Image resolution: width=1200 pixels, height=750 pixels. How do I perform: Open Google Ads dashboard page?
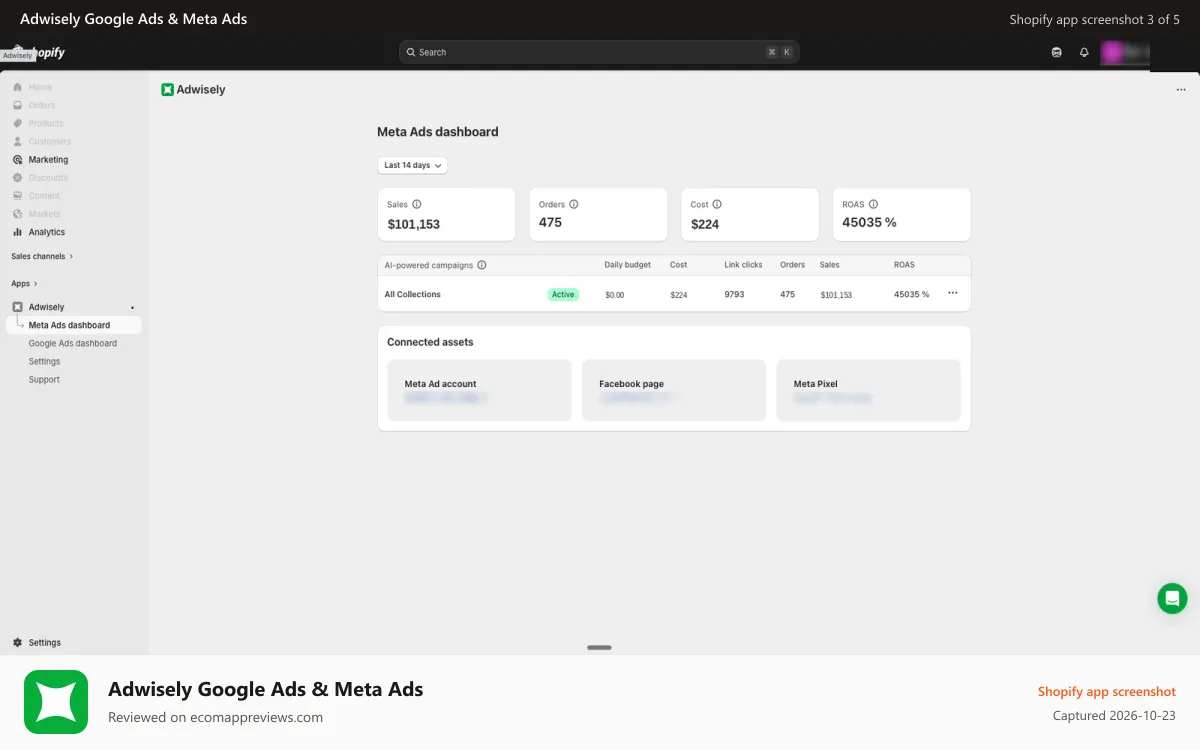(x=72, y=343)
